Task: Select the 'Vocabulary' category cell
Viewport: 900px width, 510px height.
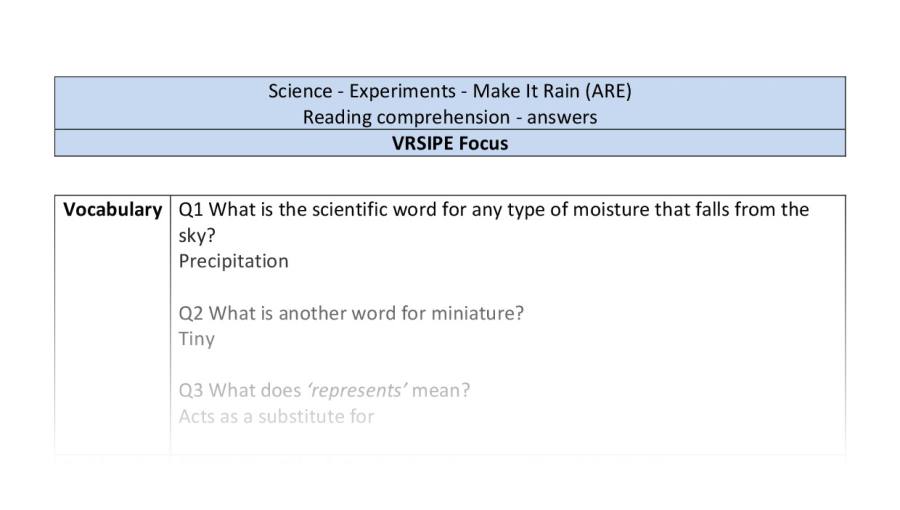Action: (x=112, y=210)
